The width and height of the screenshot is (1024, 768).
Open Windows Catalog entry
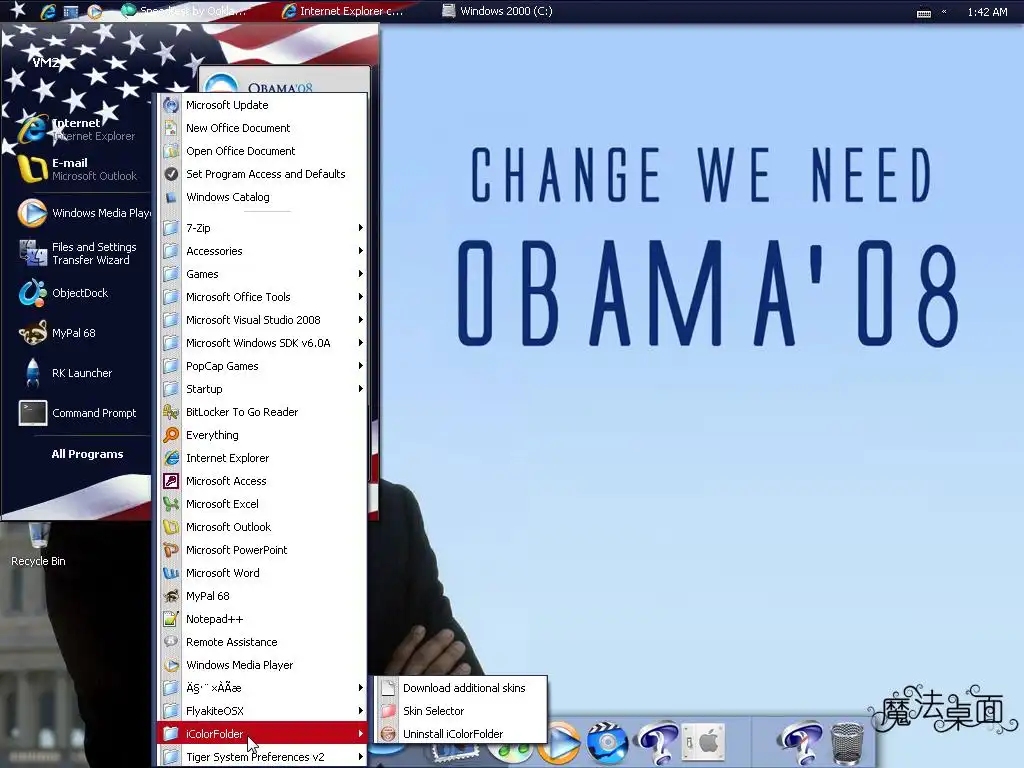(x=263, y=197)
